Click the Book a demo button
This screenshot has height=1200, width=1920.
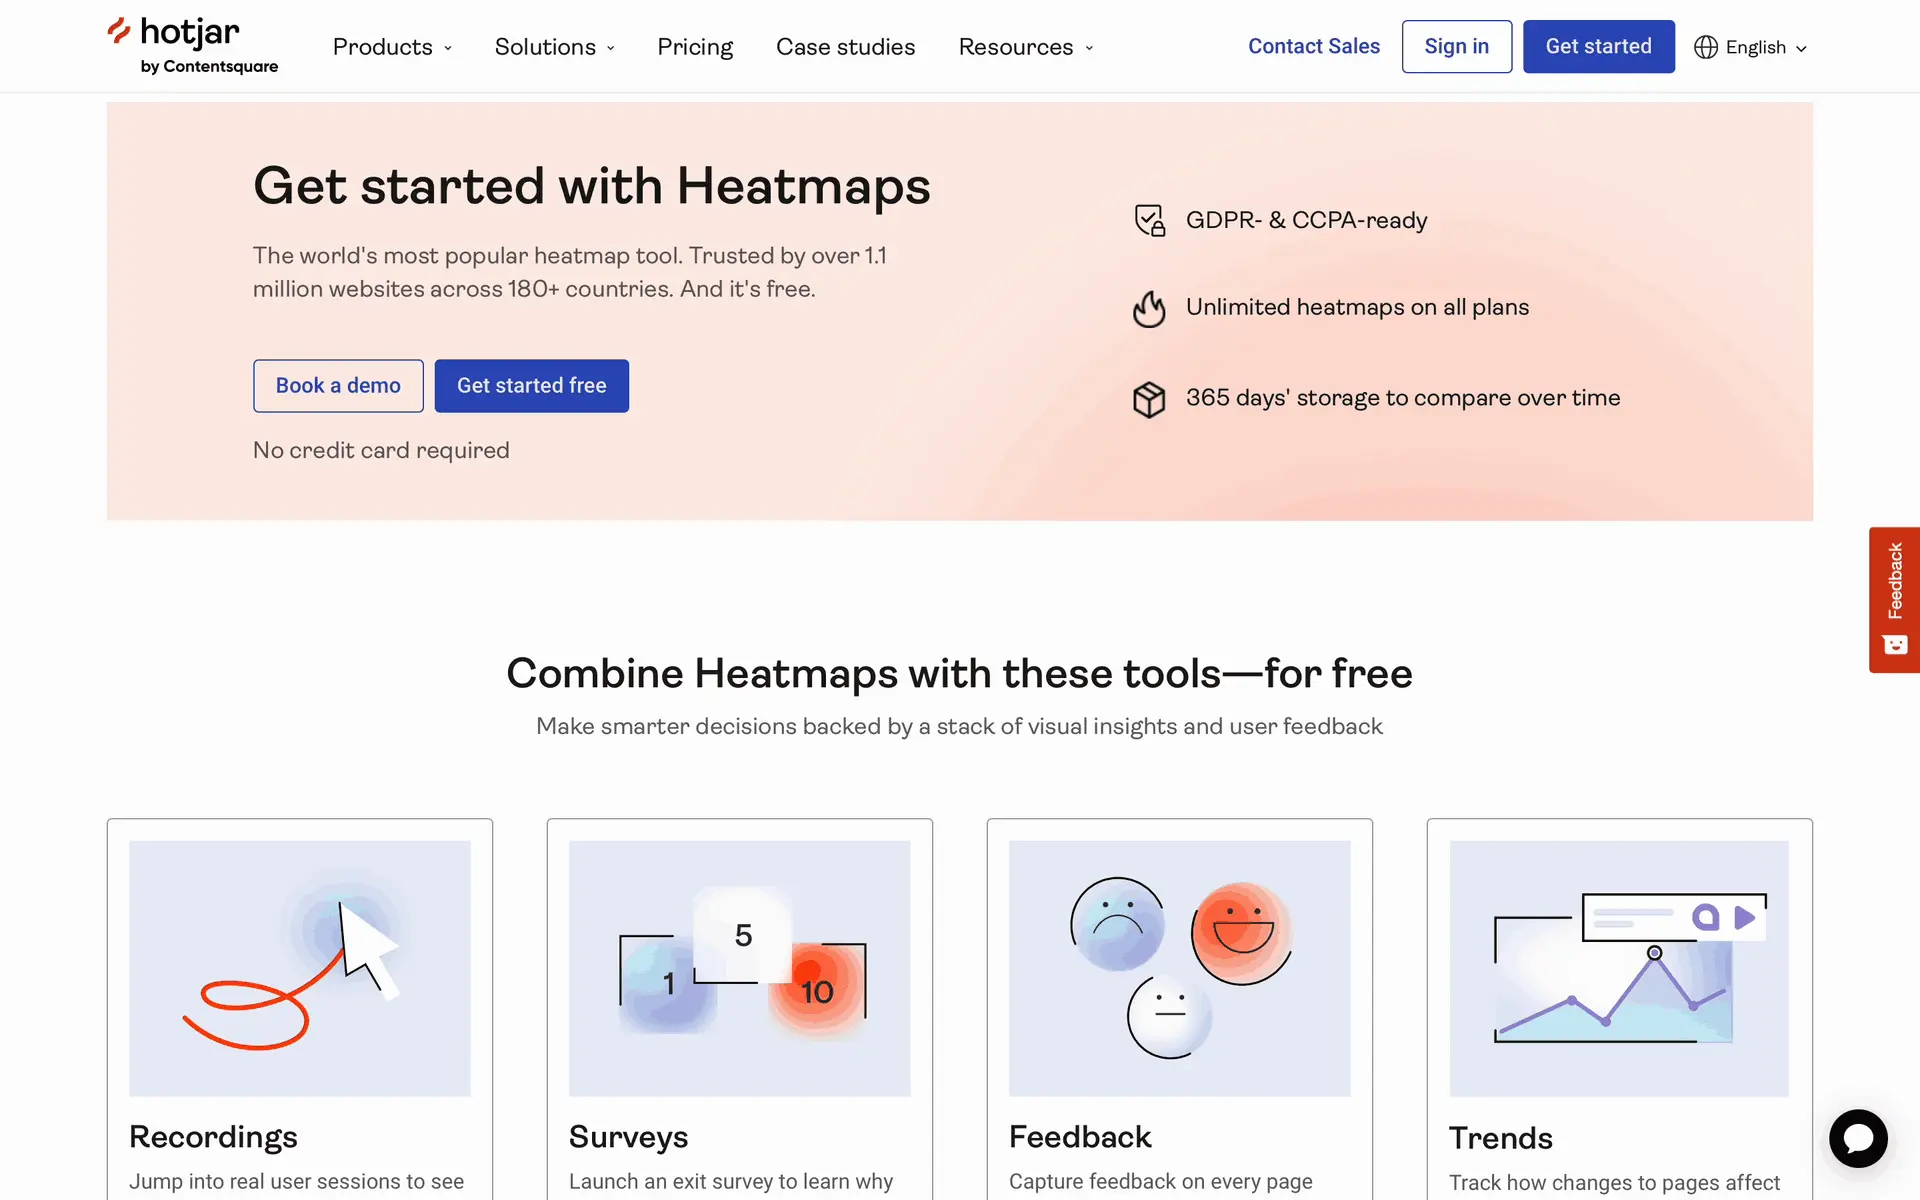(338, 385)
